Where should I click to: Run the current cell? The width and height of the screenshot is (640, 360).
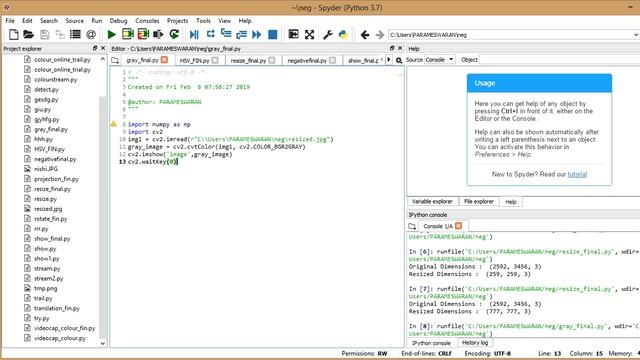(x=127, y=35)
